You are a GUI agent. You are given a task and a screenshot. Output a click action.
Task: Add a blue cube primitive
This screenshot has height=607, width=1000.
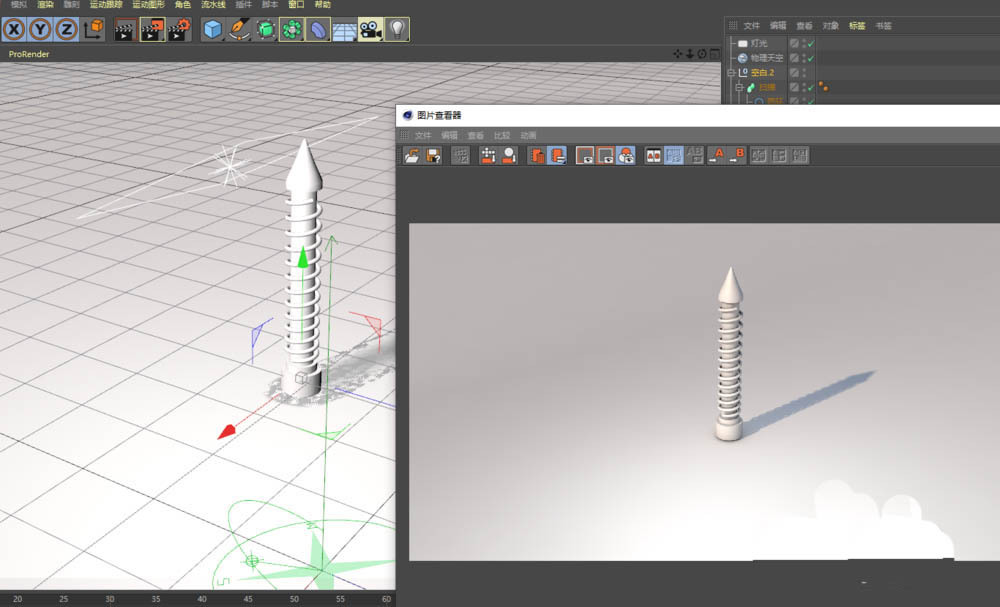click(212, 29)
